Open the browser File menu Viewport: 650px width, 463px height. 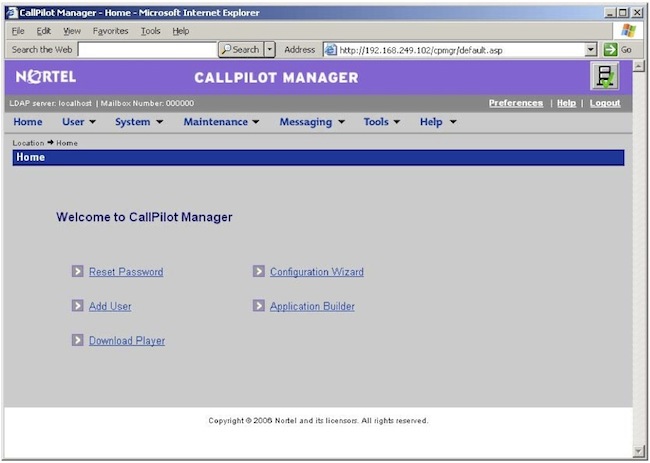tap(18, 31)
